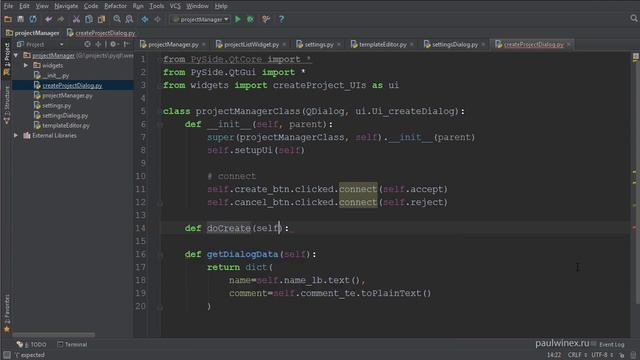Open the VCS menu
The height and width of the screenshot is (360, 640).
click(x=175, y=6)
